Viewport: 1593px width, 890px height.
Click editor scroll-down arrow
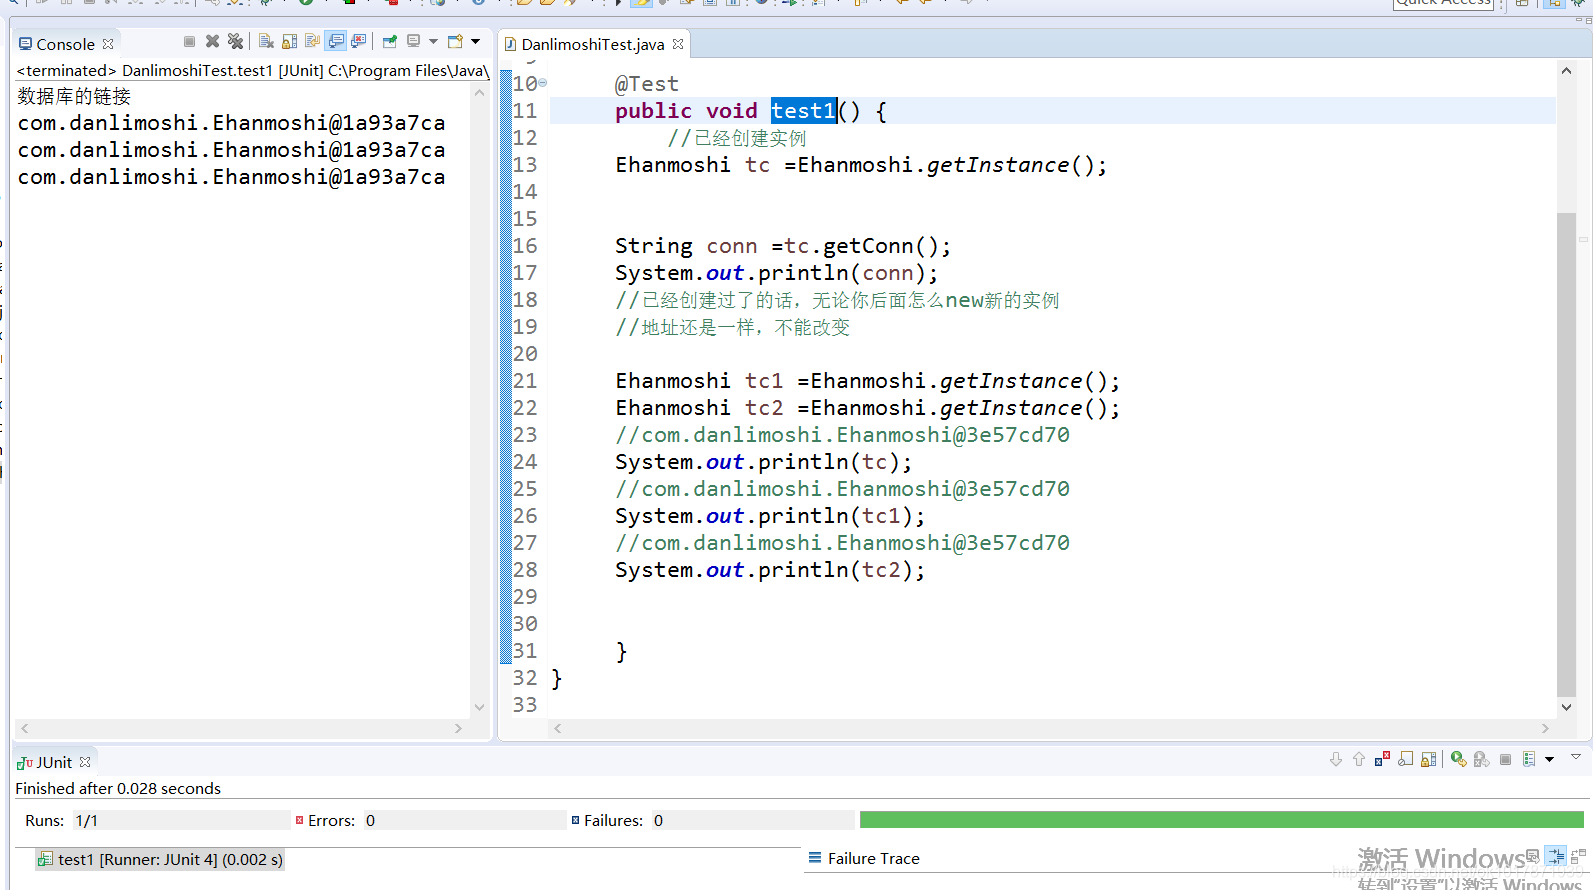[x=1566, y=707]
